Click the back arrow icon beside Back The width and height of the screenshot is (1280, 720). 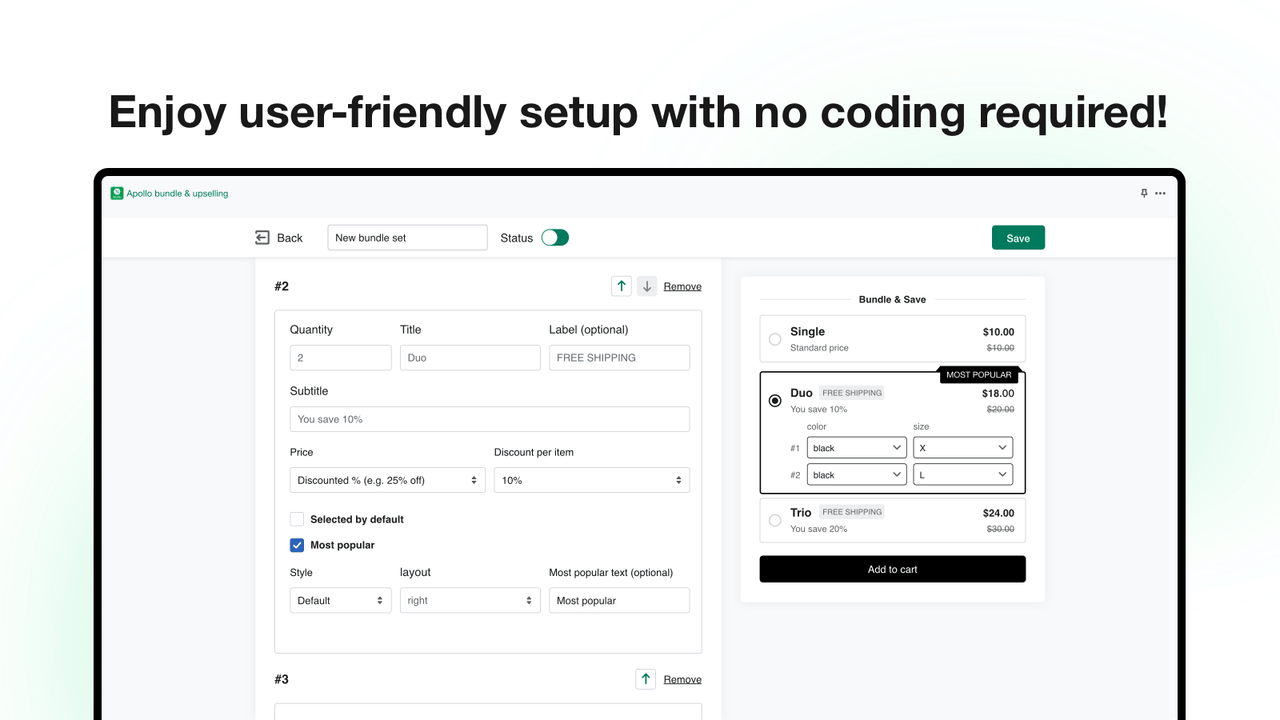[263, 237]
